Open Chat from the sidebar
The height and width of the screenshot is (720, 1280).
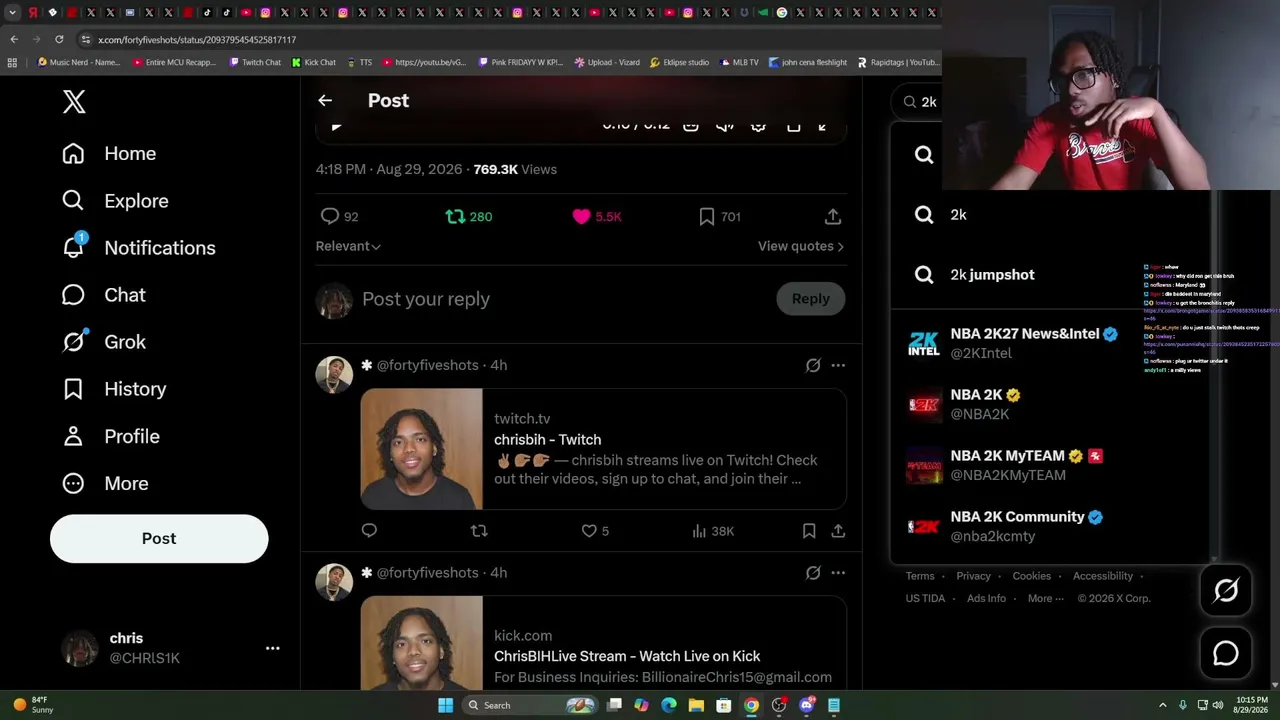(103, 295)
